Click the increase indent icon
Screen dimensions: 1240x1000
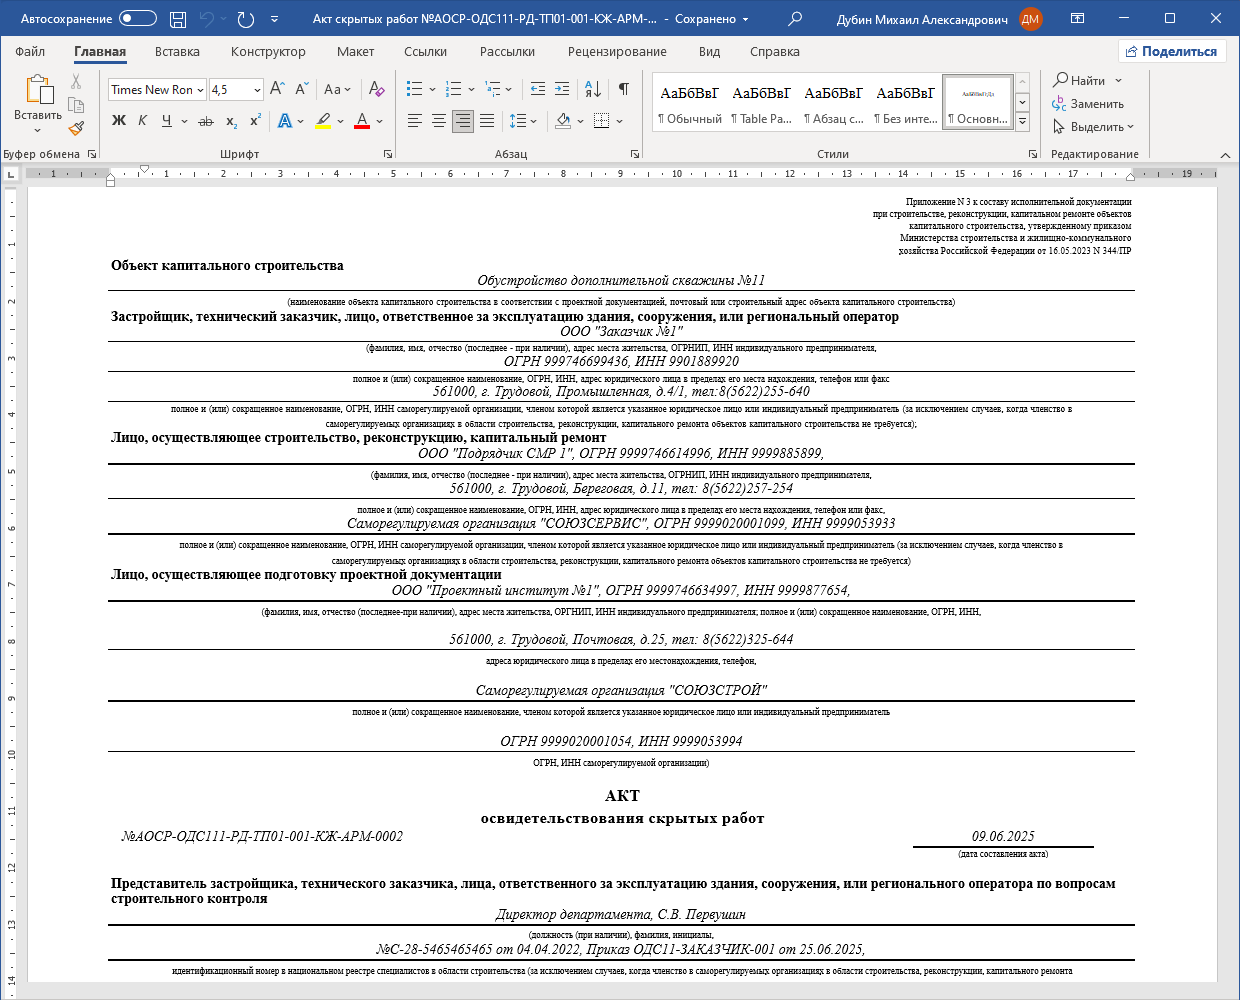coord(562,89)
